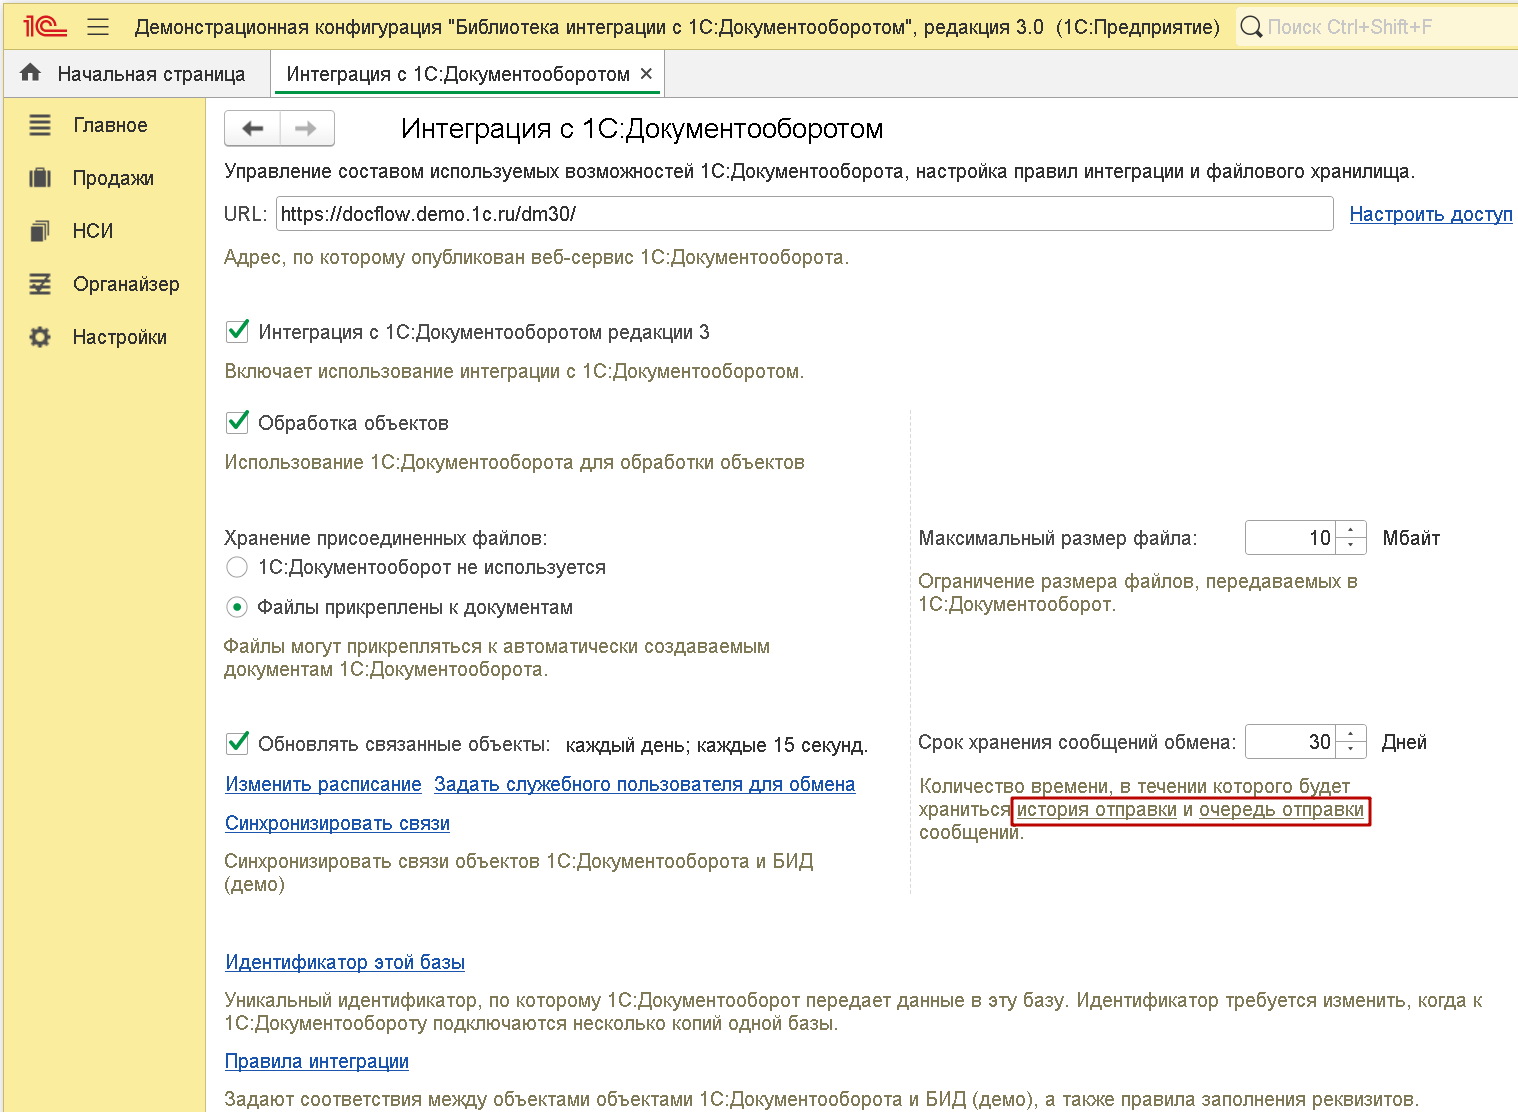Screen dimensions: 1518x1112
Task: Click the Дней unit label
Action: coord(1404,742)
